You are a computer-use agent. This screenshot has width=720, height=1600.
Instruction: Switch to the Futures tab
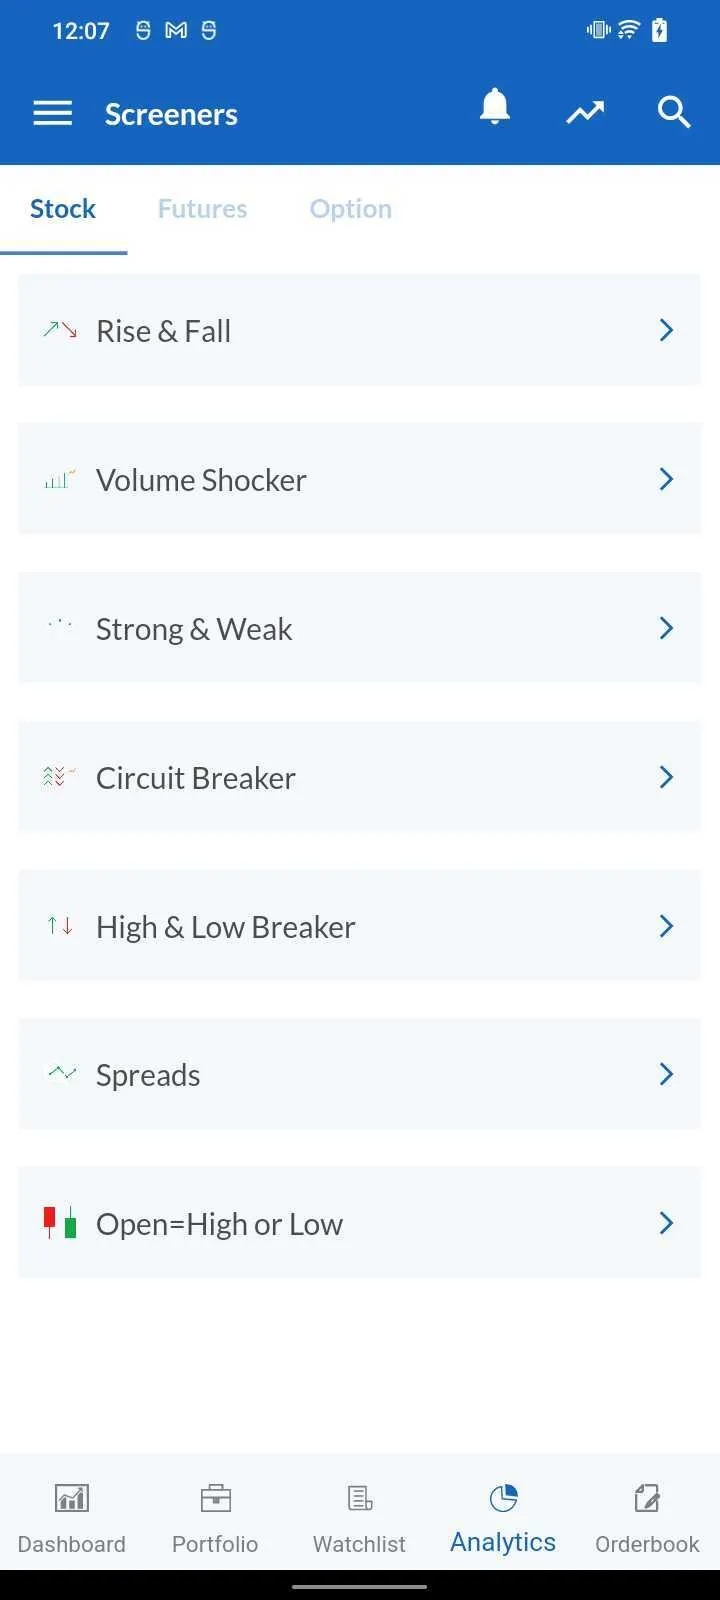click(x=202, y=209)
